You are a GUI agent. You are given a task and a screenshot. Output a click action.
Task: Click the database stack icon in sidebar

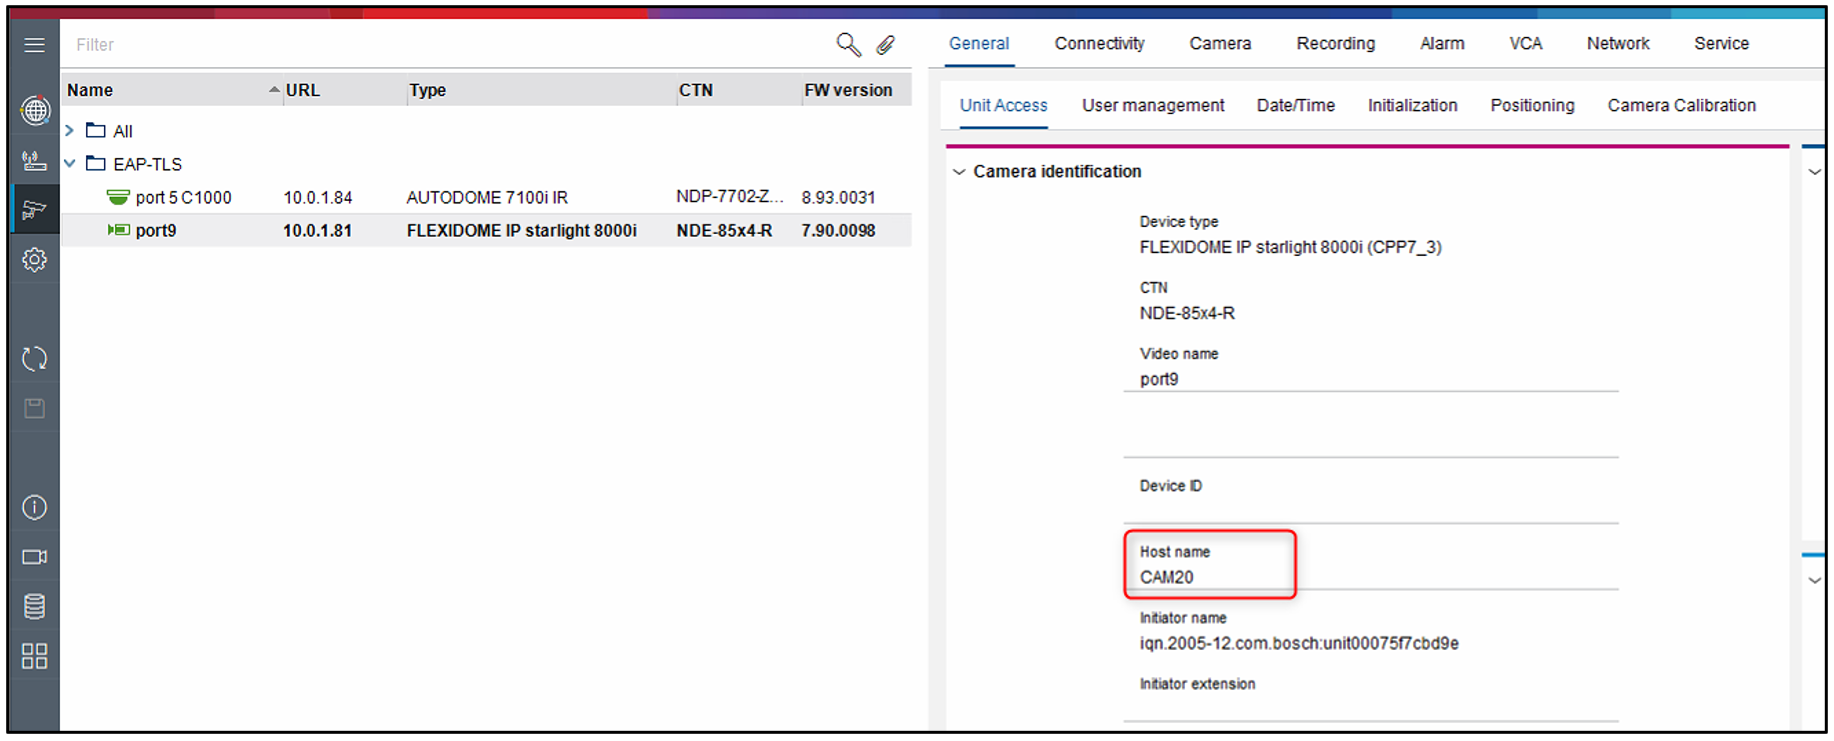(35, 606)
